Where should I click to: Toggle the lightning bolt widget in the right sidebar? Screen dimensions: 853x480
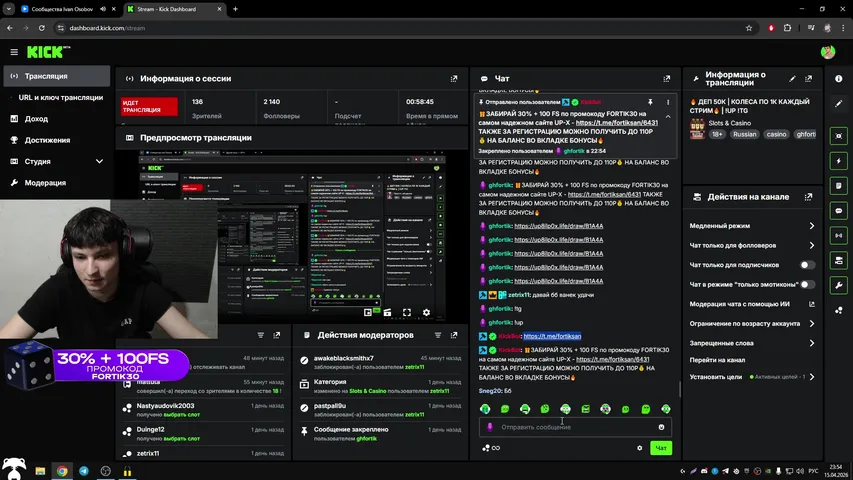[838, 161]
